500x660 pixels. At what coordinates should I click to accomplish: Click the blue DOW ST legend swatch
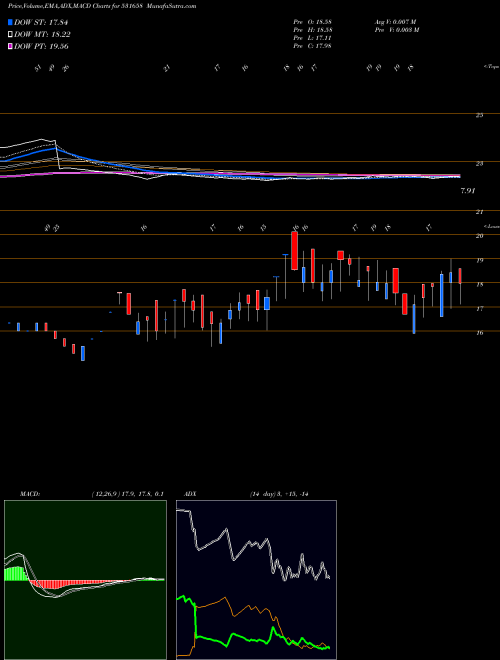click(x=10, y=22)
